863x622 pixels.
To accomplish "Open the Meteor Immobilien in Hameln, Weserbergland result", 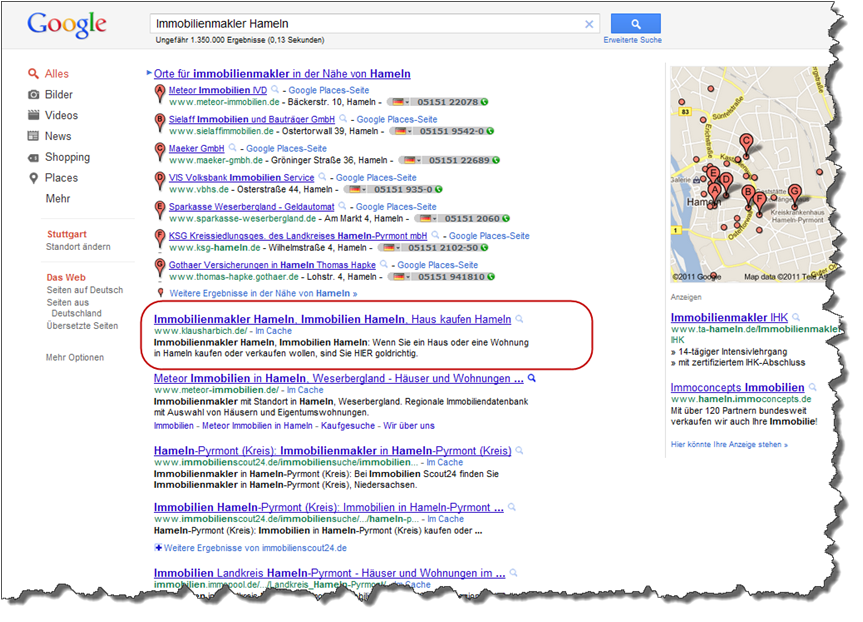I will click(x=338, y=379).
